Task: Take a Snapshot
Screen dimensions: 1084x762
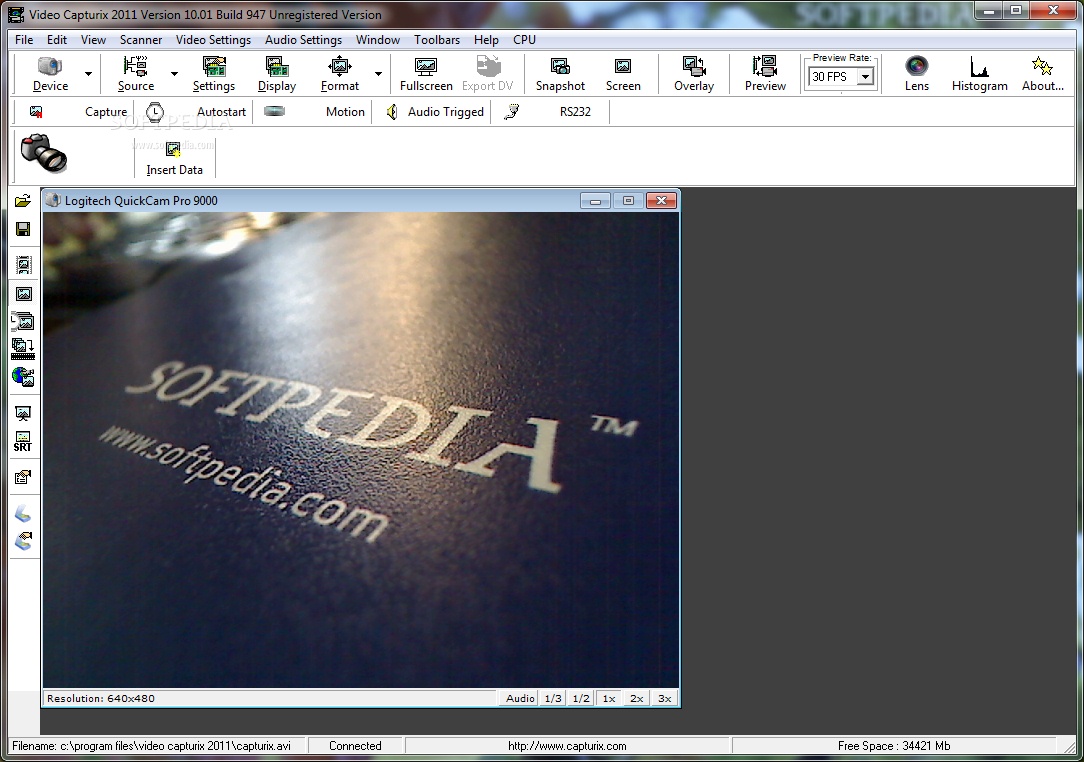Action: pyautogui.click(x=560, y=74)
